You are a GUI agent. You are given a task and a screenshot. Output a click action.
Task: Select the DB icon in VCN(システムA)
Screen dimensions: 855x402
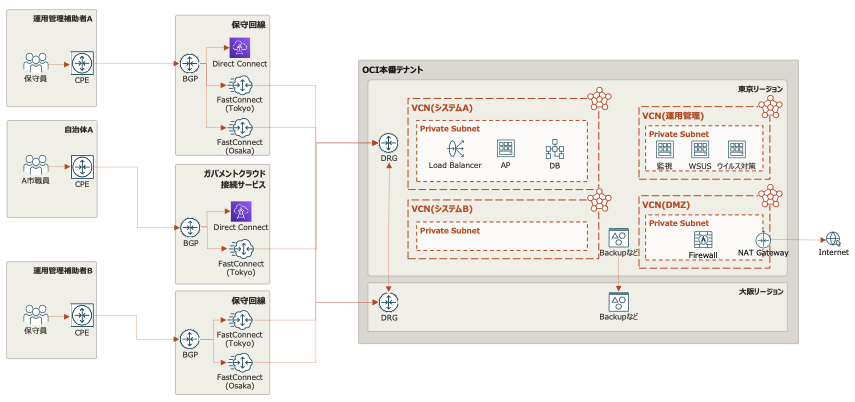coord(555,149)
